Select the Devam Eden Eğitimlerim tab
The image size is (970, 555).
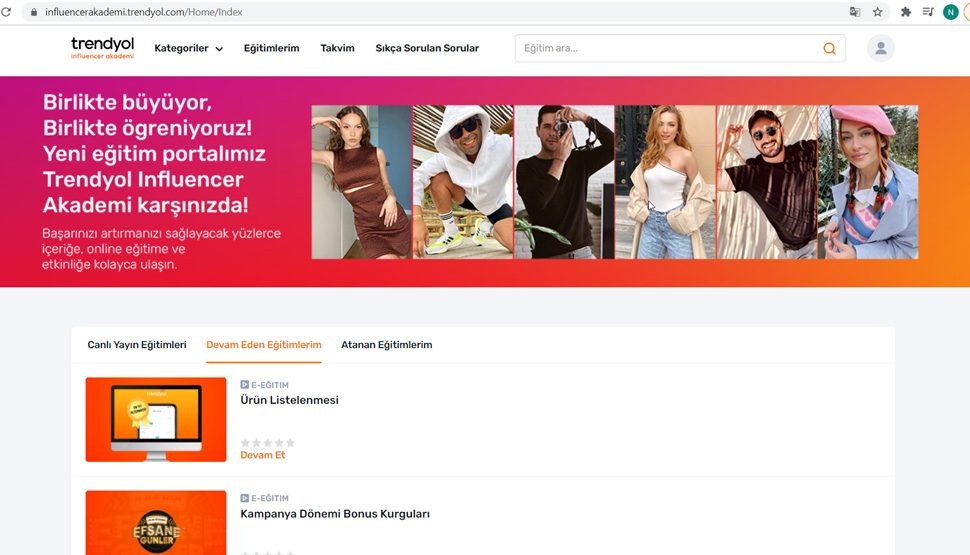(264, 345)
